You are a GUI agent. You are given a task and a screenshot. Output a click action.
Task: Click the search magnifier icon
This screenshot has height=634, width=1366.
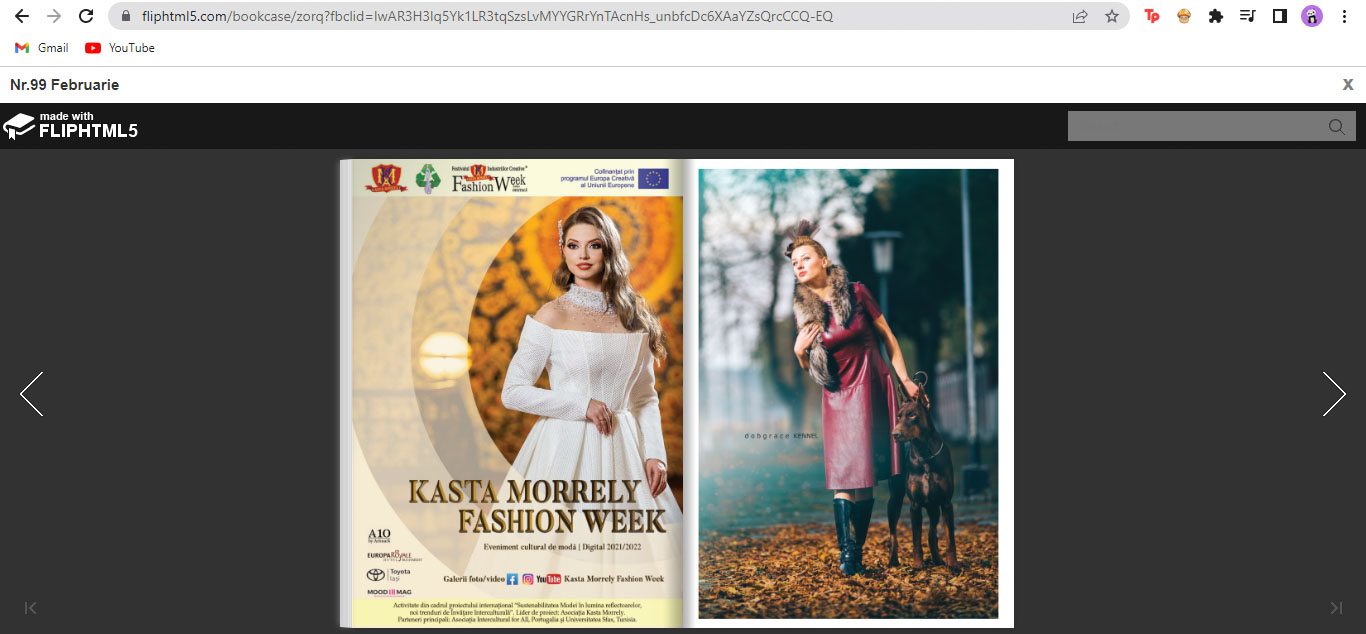pyautogui.click(x=1337, y=127)
